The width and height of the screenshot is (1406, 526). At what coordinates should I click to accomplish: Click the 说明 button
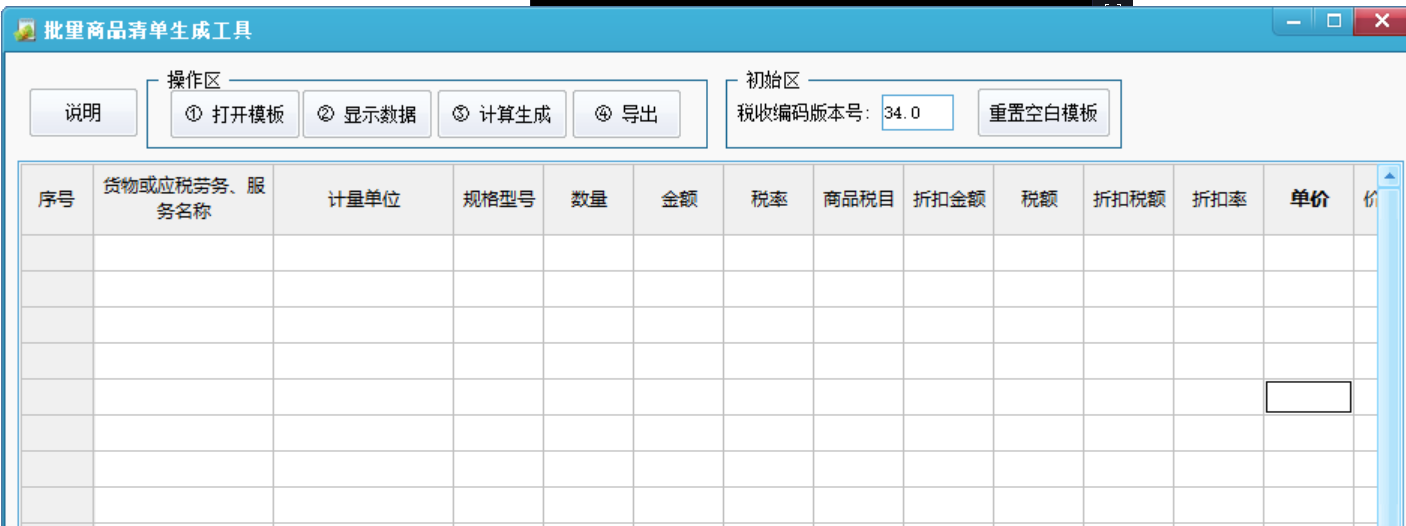(83, 113)
